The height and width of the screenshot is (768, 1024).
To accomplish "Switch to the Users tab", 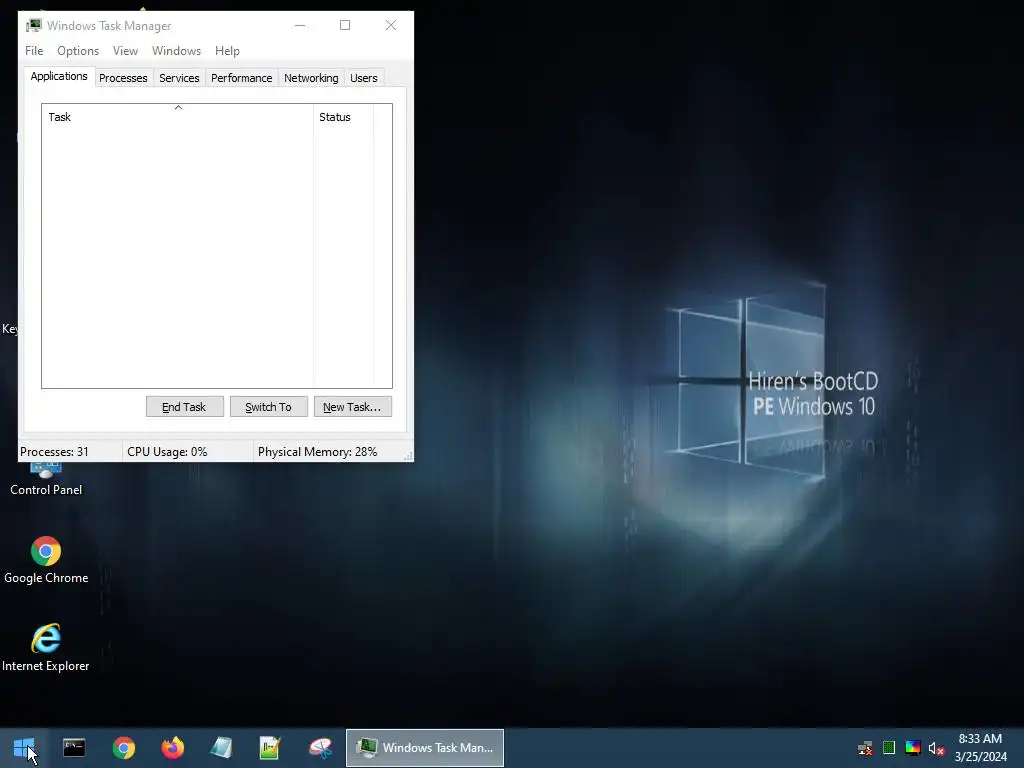I will pos(364,78).
